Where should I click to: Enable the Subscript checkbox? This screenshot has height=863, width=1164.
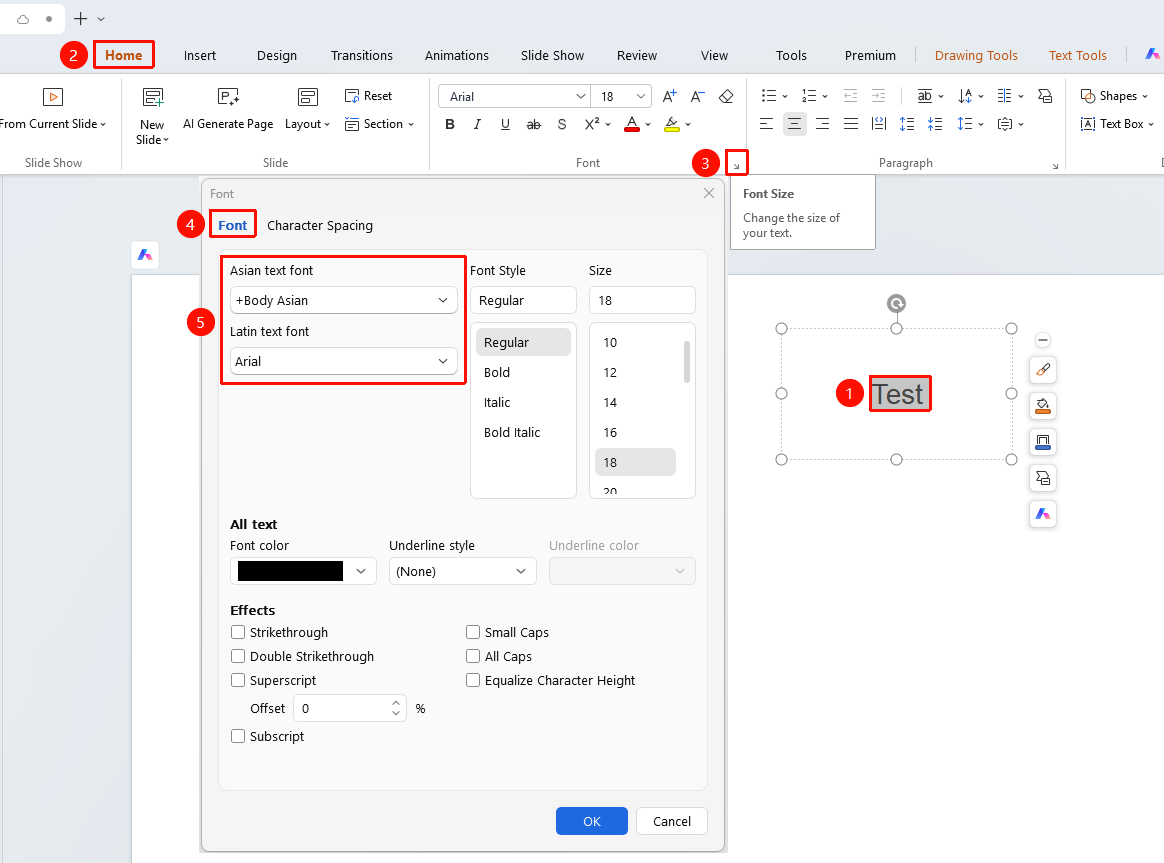tap(238, 736)
